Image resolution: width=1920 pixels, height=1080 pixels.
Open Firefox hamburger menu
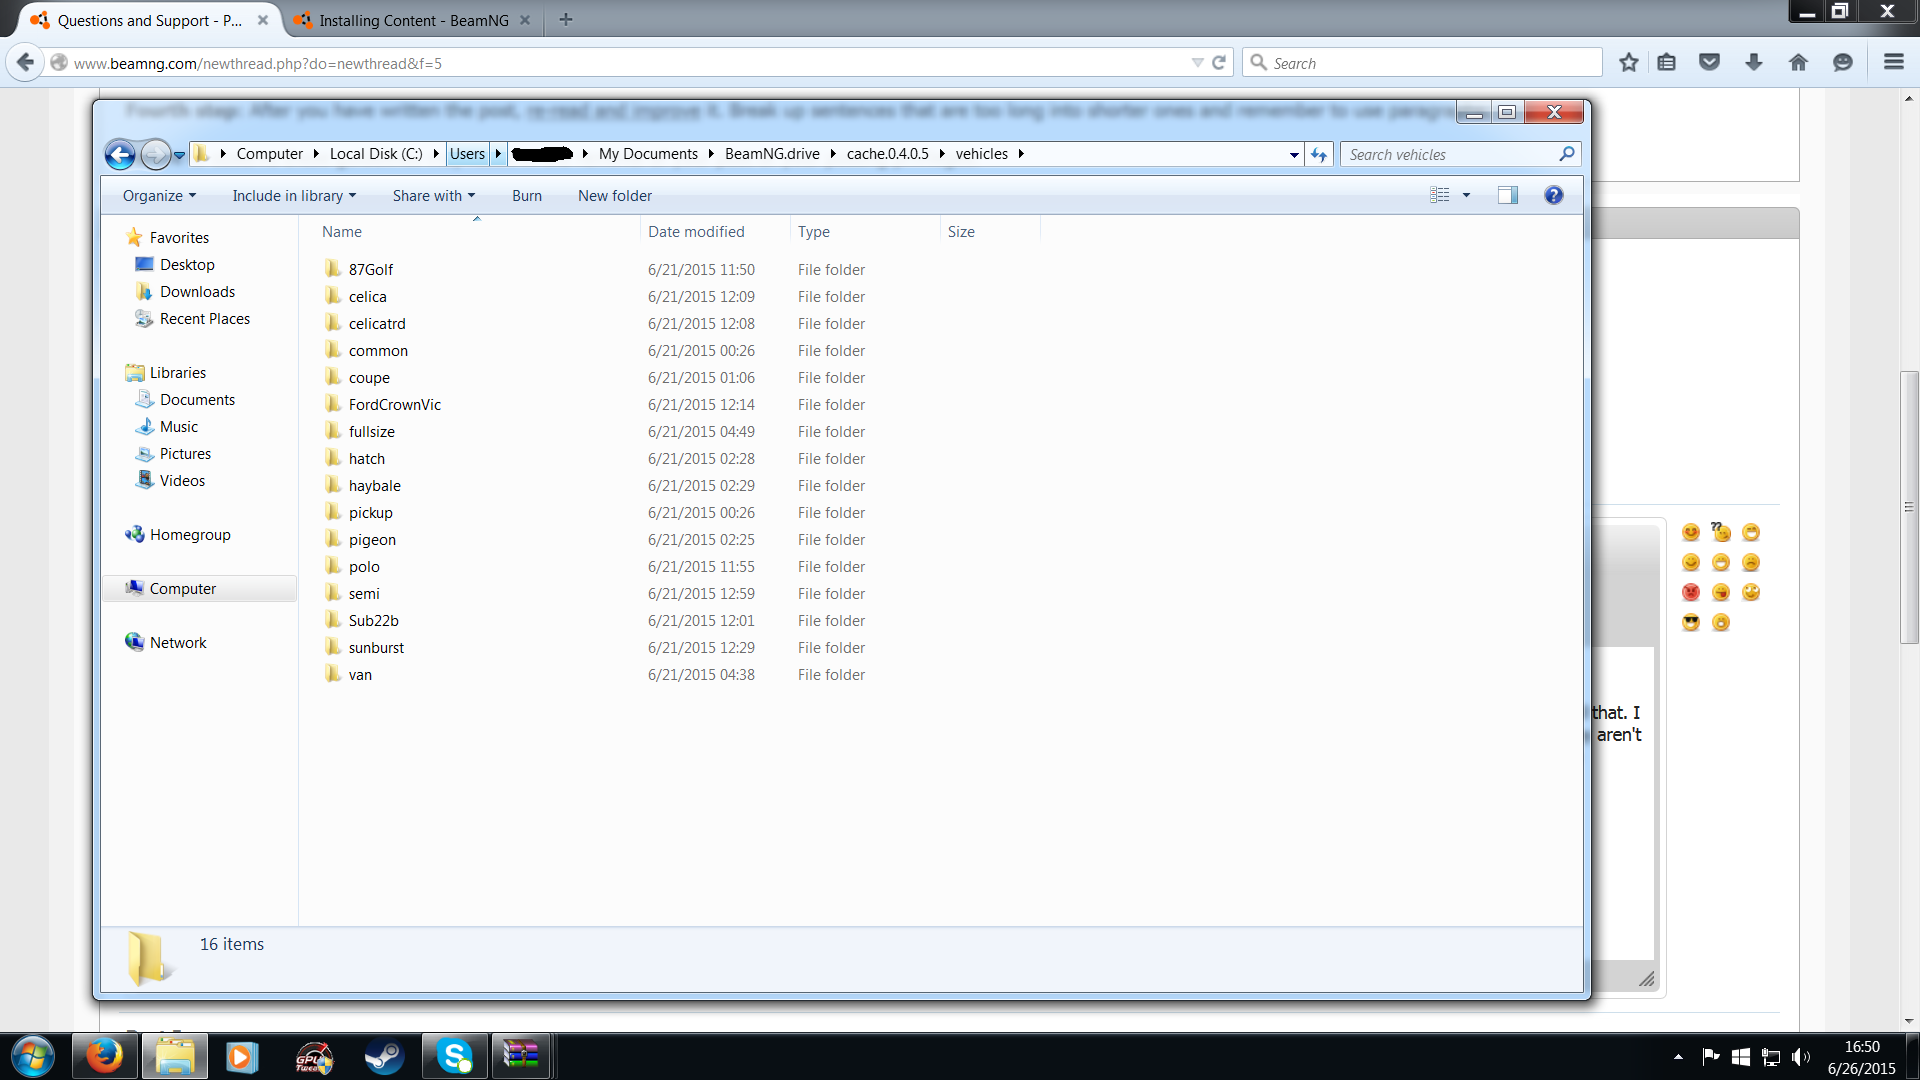[x=1893, y=62]
